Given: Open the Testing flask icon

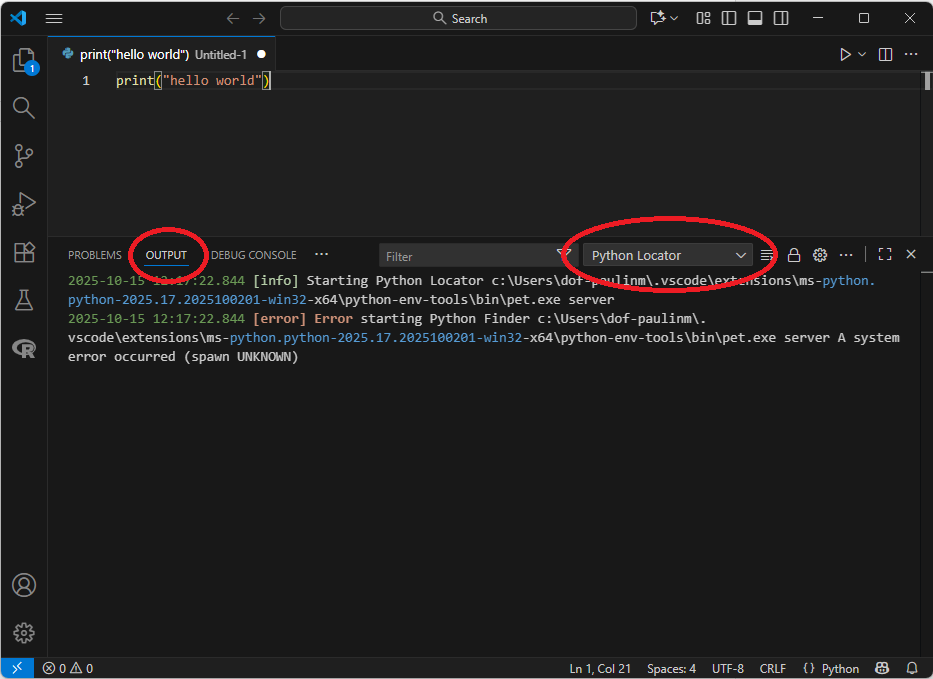Looking at the screenshot, I should 24,300.
